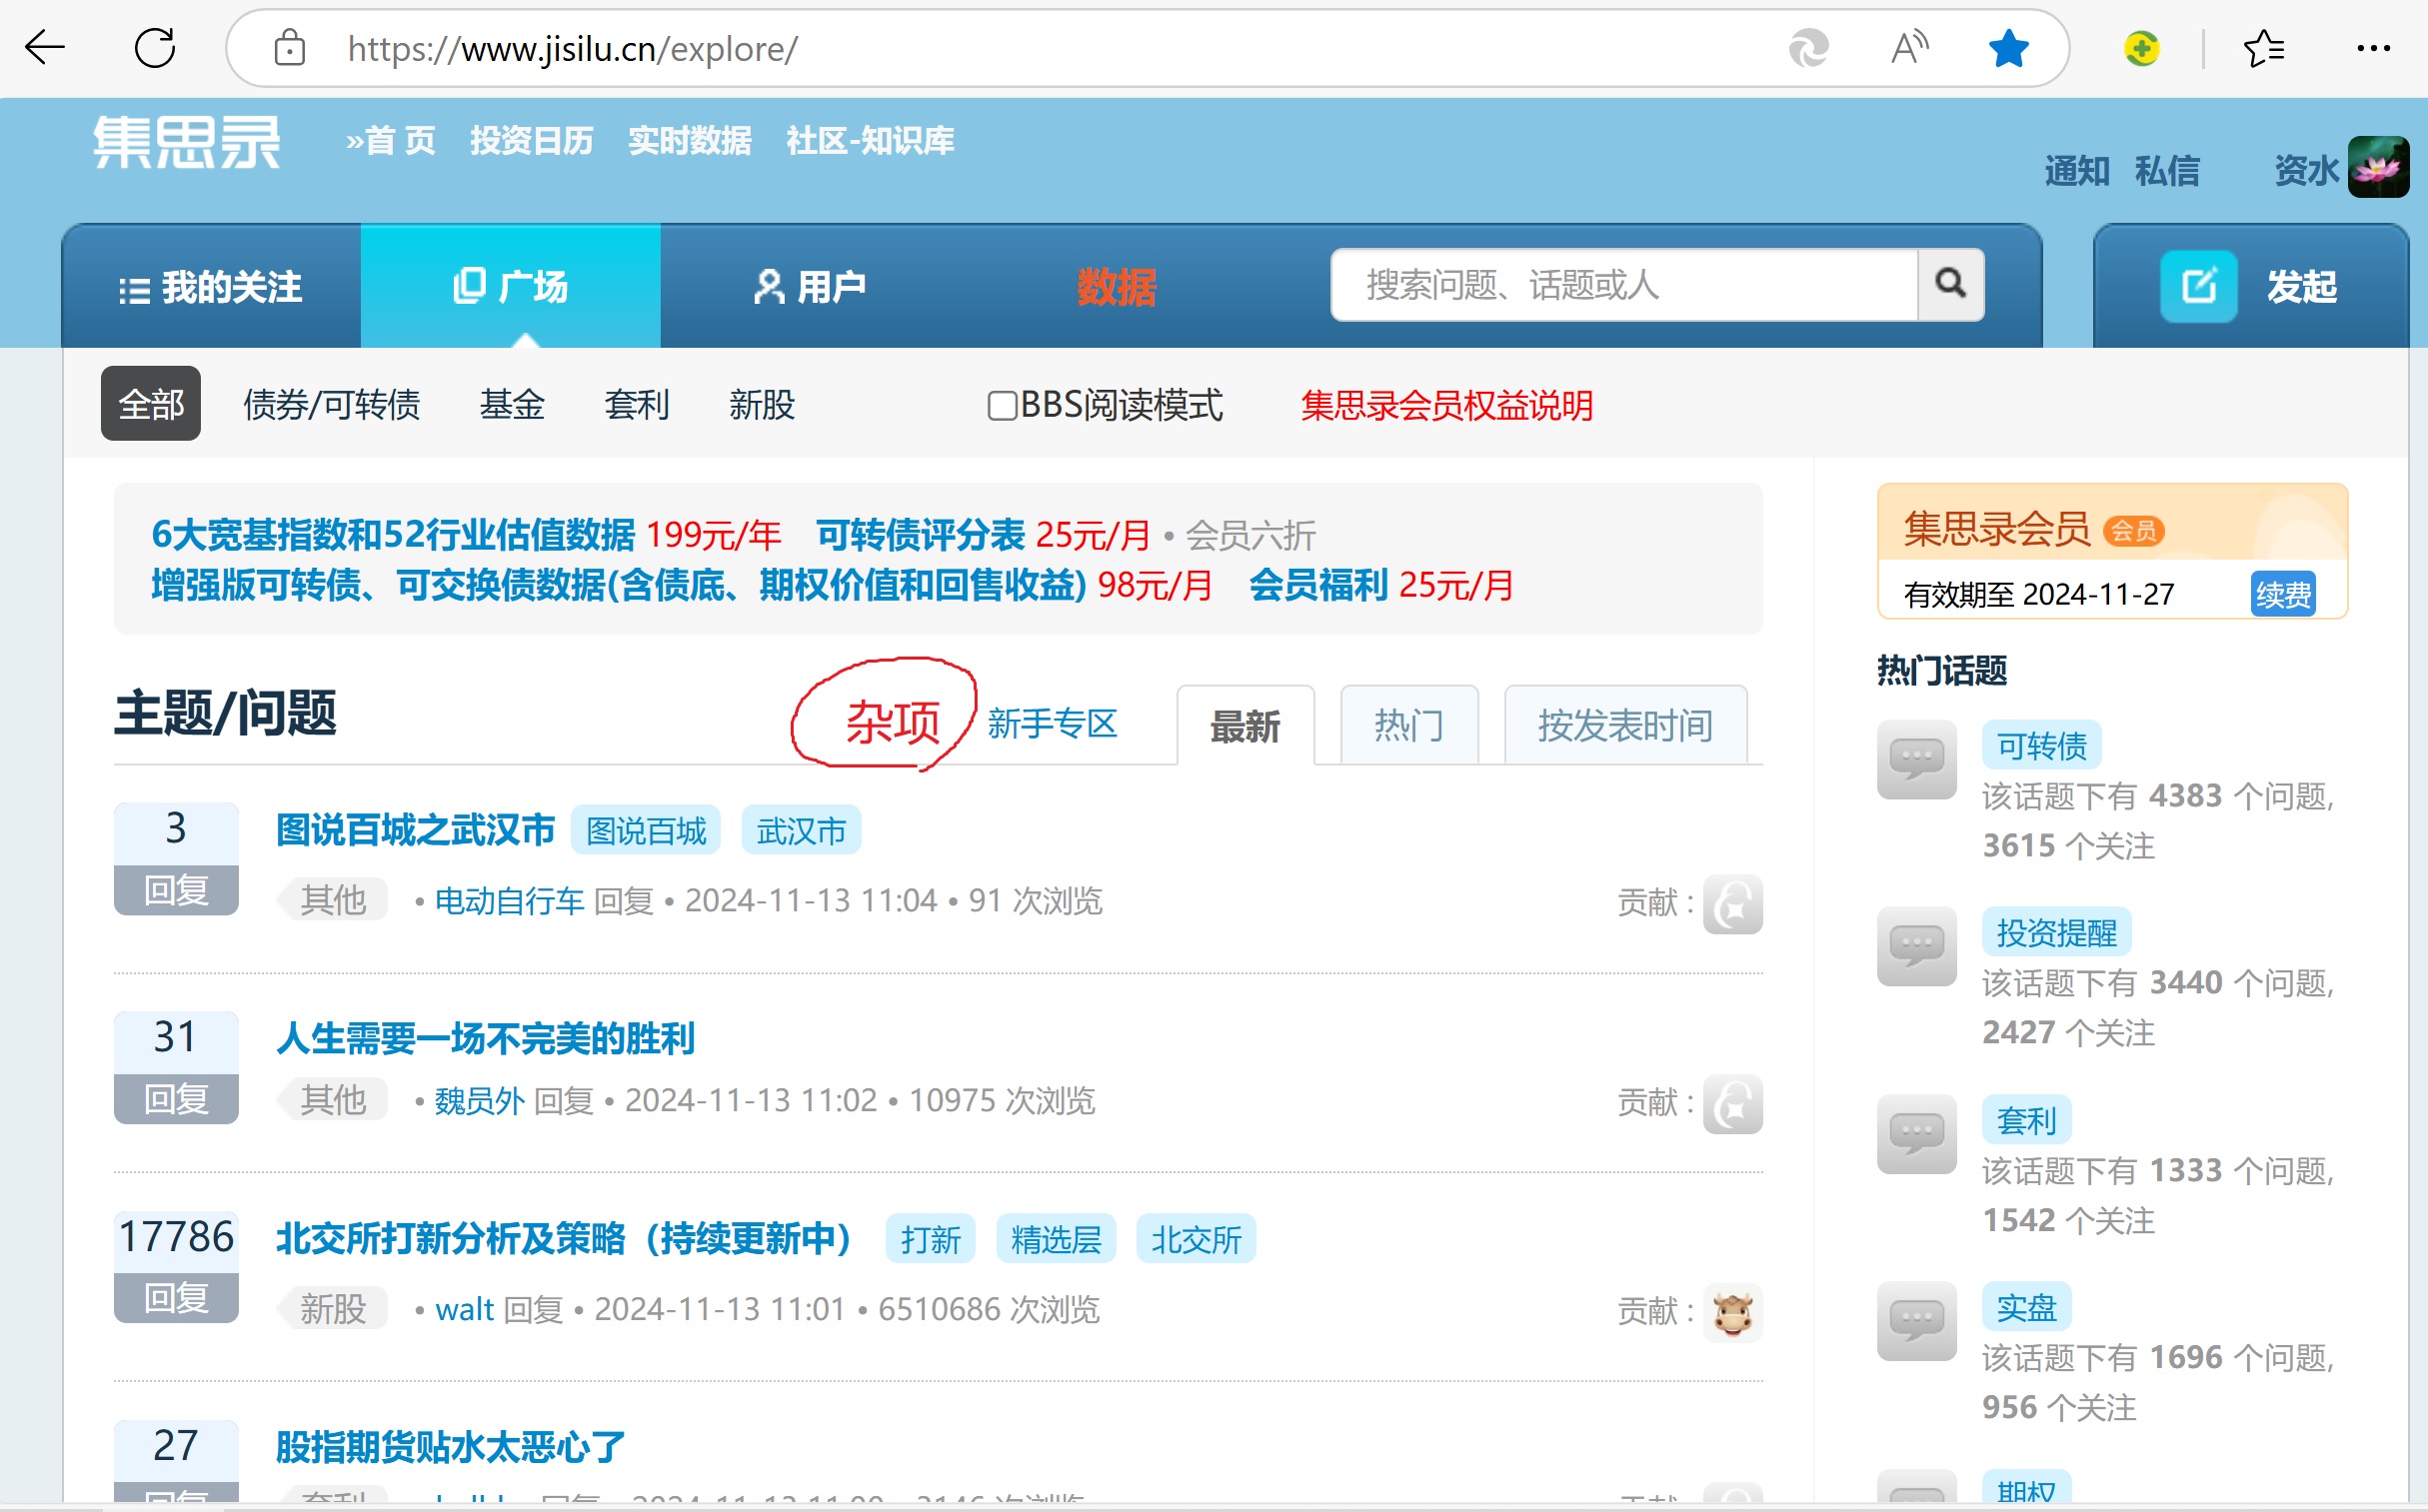Click the search magnifier button
Image resolution: width=2428 pixels, height=1512 pixels.
point(1950,285)
